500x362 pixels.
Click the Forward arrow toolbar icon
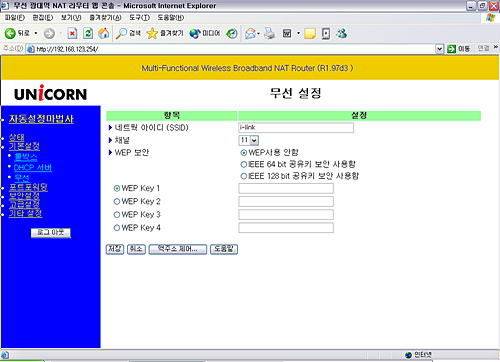[x=49, y=33]
